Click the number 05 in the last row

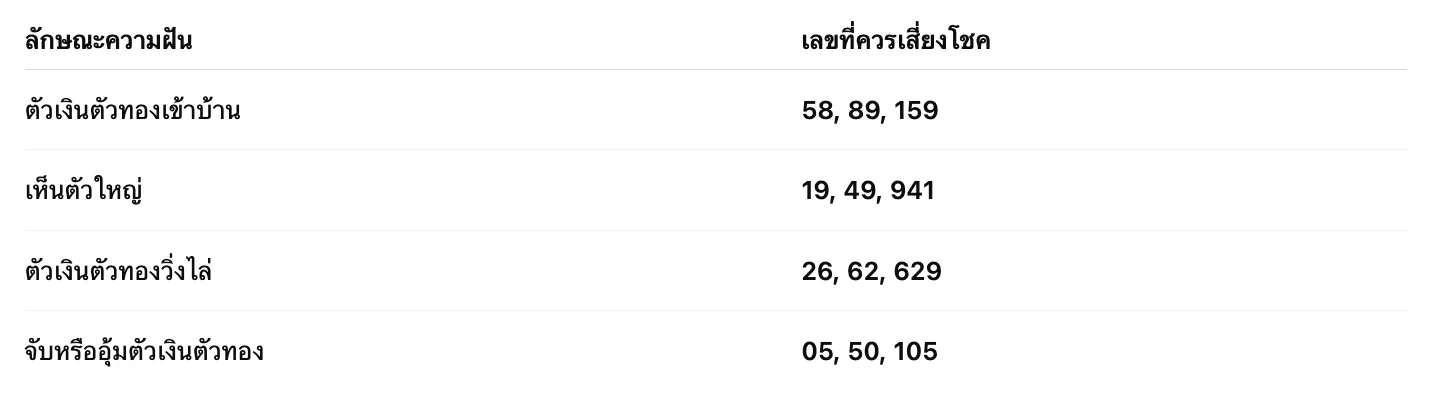(817, 351)
